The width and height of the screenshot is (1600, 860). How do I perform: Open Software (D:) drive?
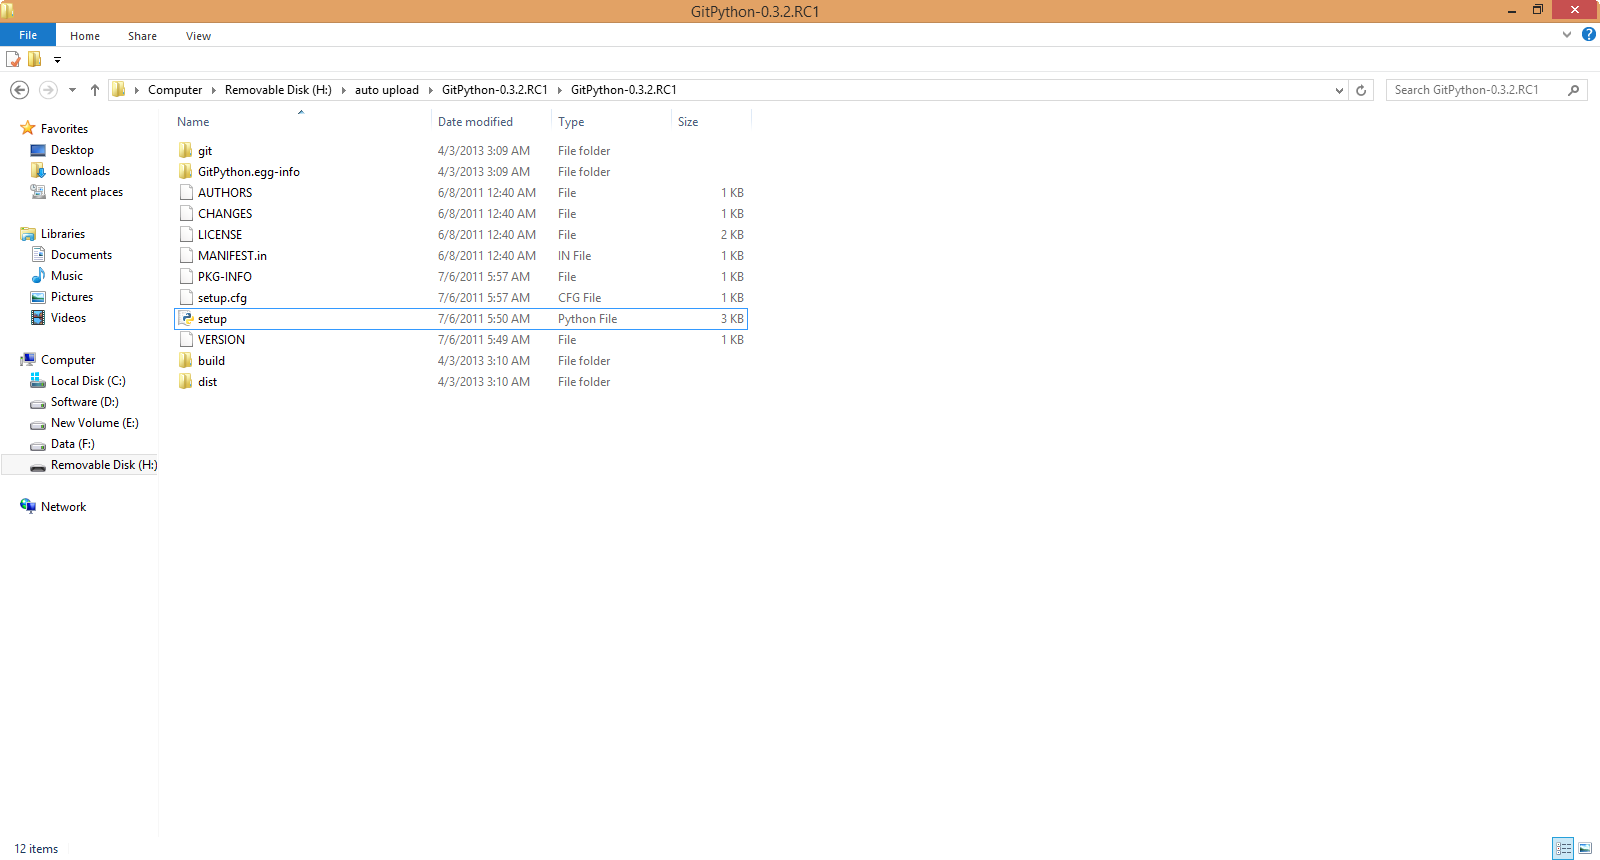coord(85,402)
